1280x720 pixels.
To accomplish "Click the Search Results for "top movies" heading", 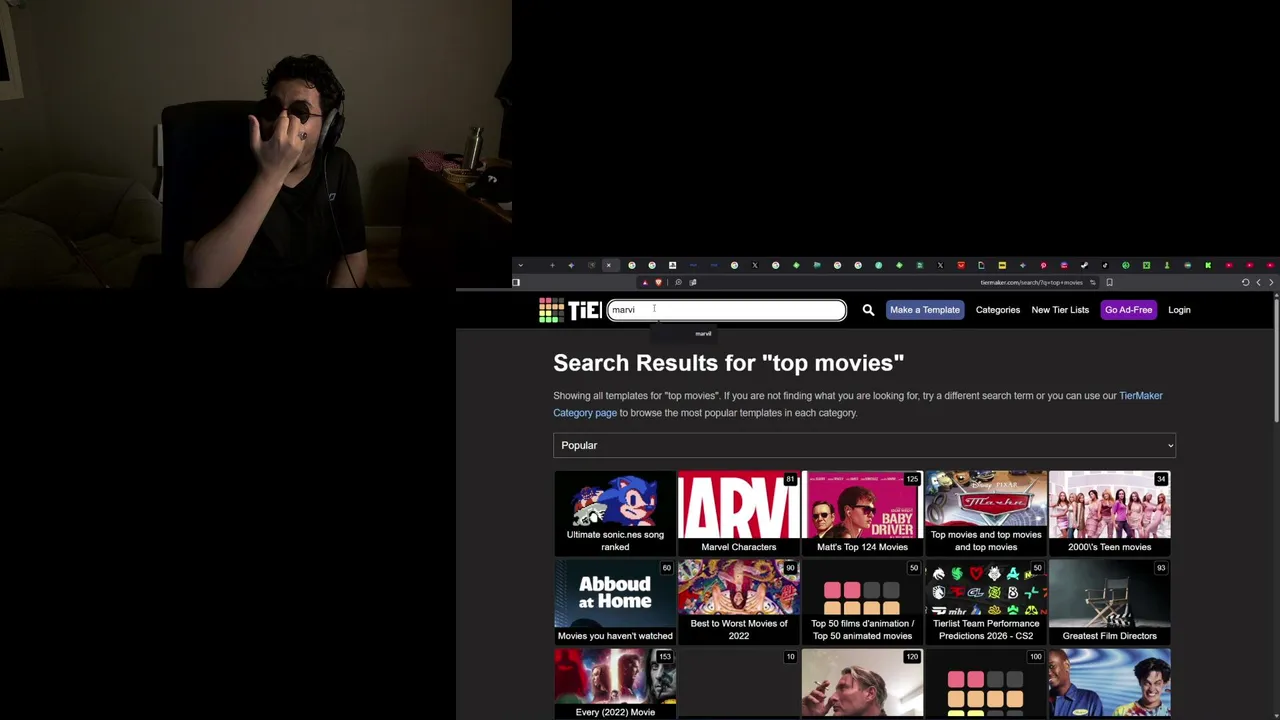I will point(728,363).
